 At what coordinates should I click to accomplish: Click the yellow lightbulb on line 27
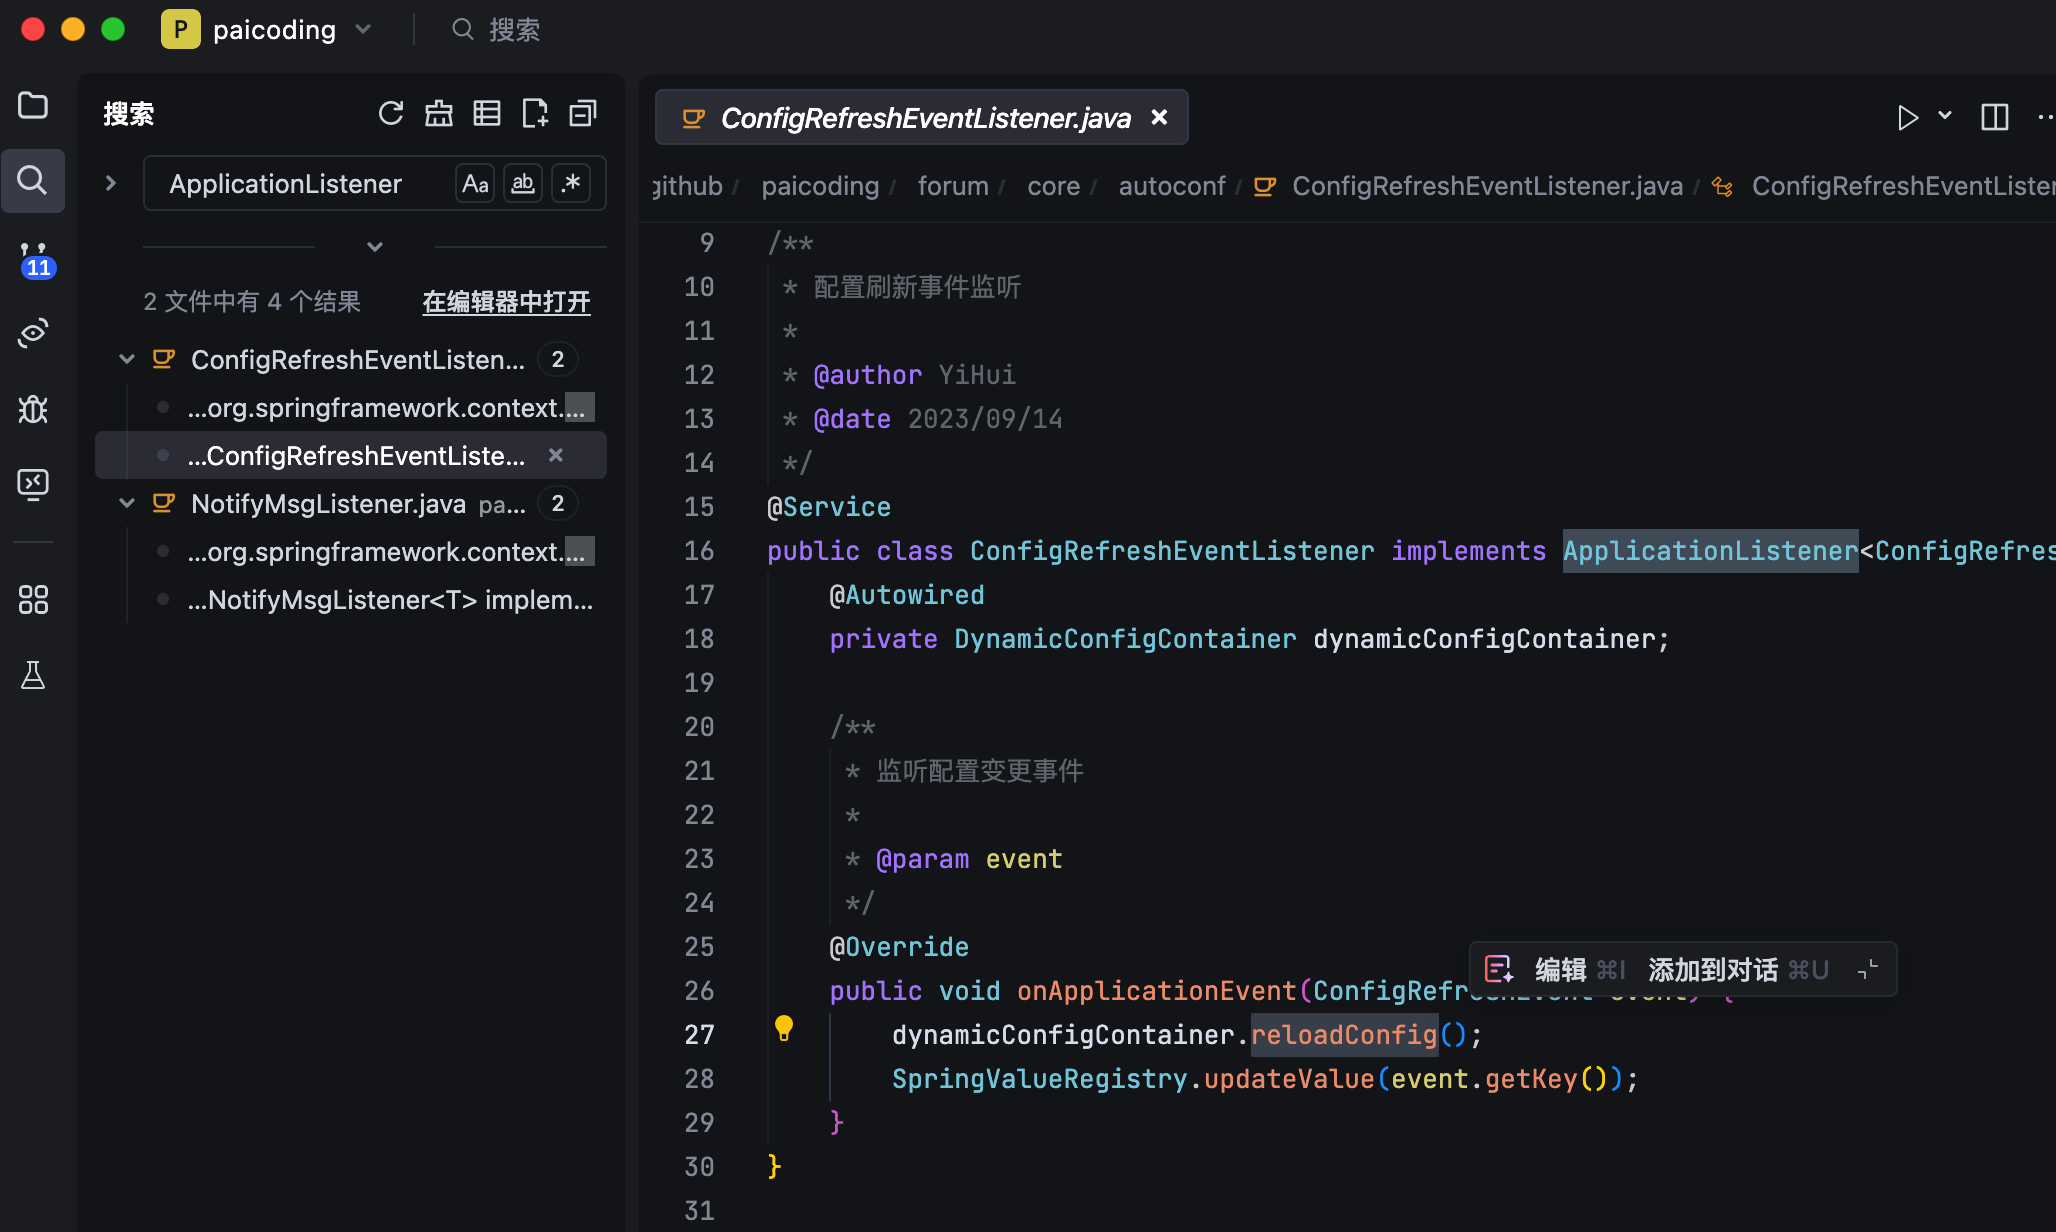tap(784, 1027)
